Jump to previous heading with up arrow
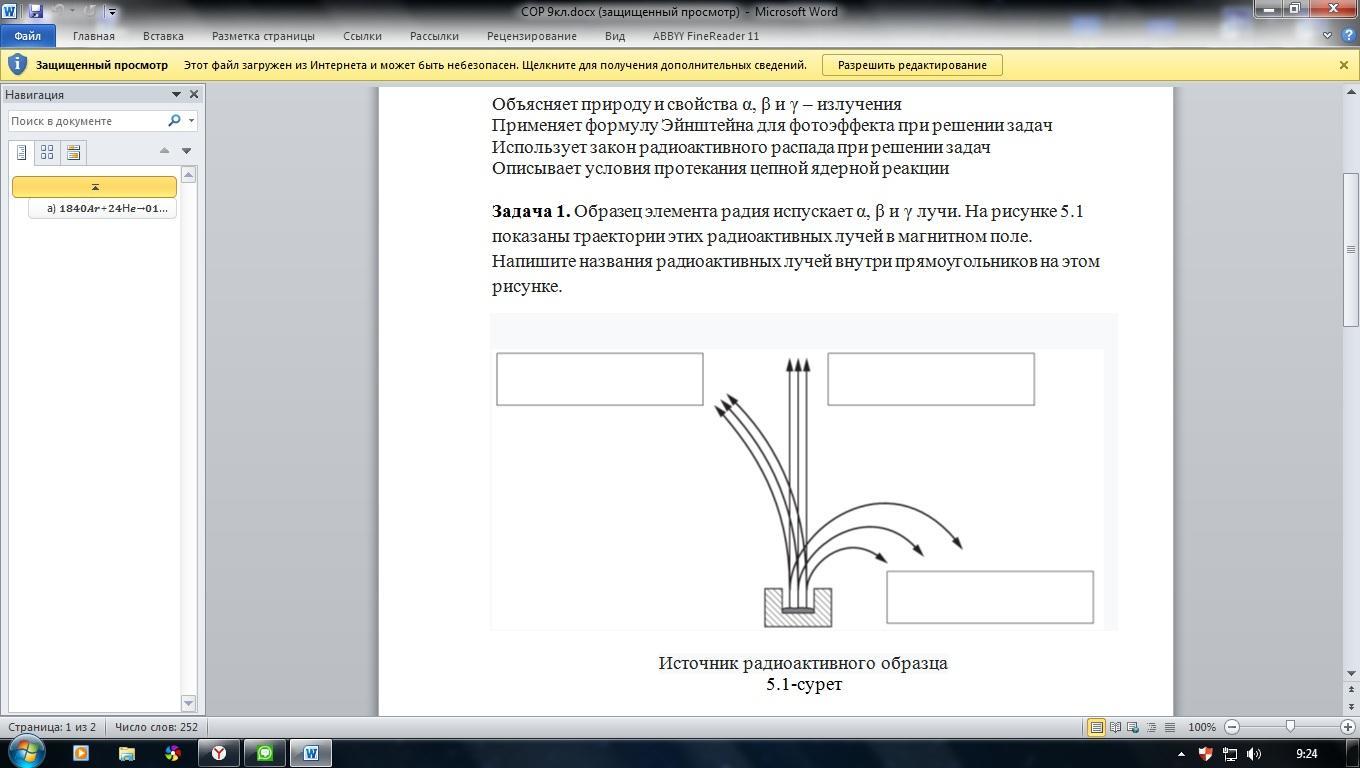Image resolution: width=1360 pixels, height=768 pixels. click(x=164, y=151)
